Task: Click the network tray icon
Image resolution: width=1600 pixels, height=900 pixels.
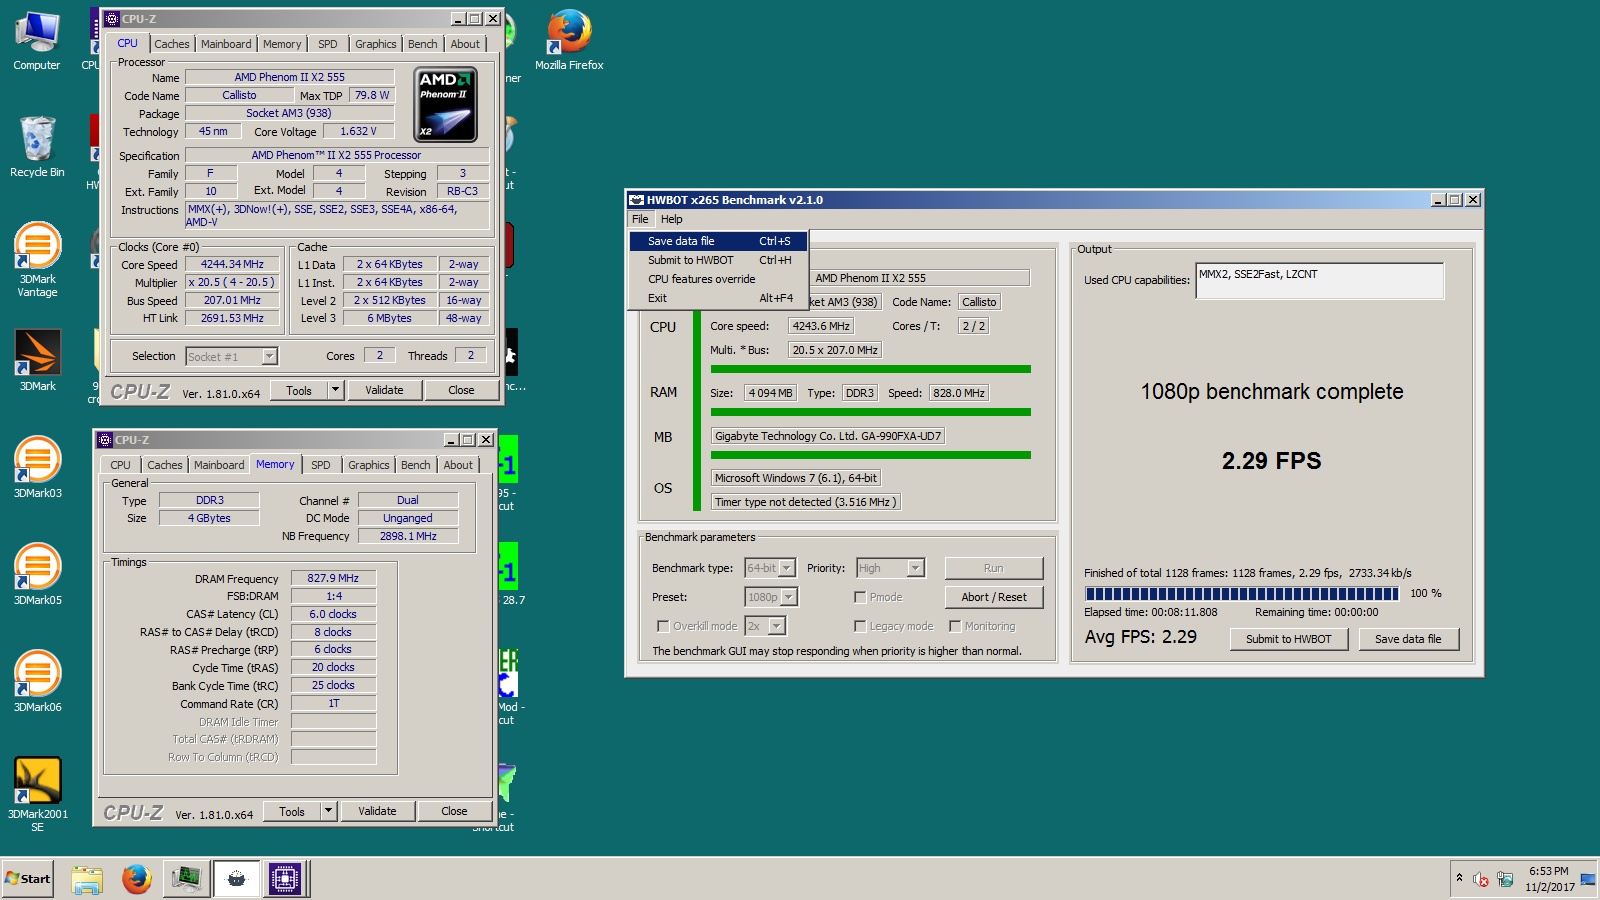Action: click(1505, 880)
